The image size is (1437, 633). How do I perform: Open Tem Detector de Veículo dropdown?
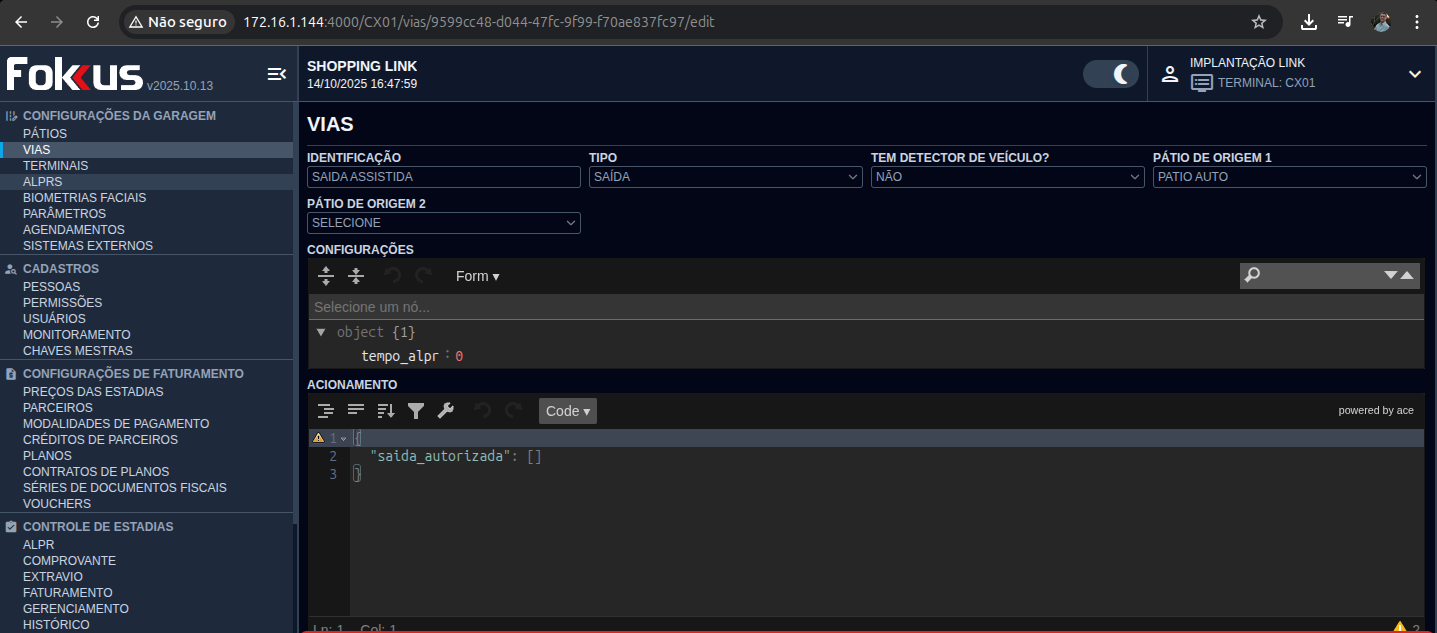(x=1007, y=177)
